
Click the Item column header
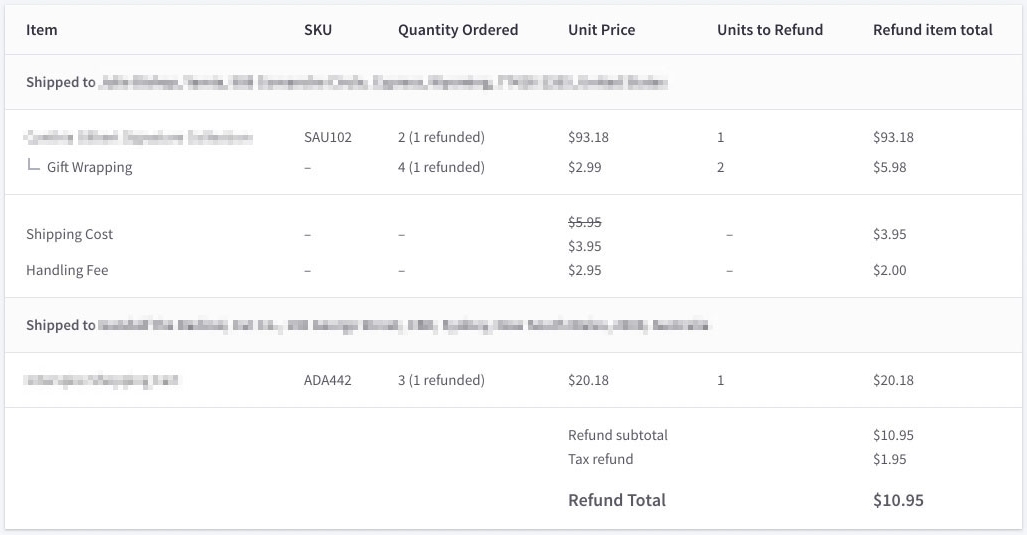[x=42, y=30]
